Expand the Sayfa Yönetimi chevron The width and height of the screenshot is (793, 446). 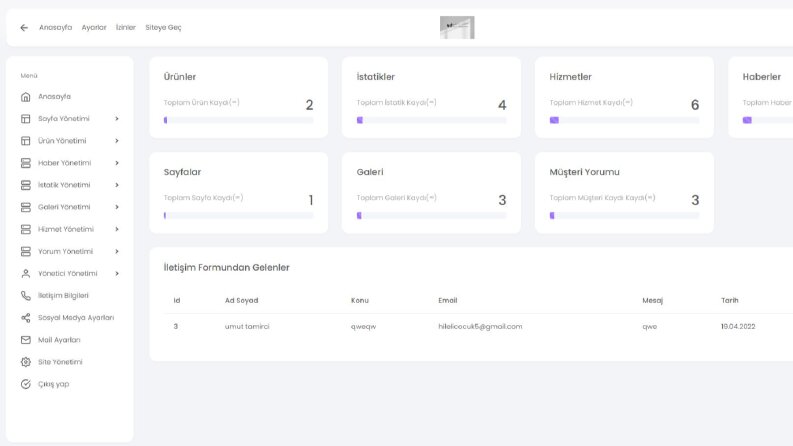[117, 119]
